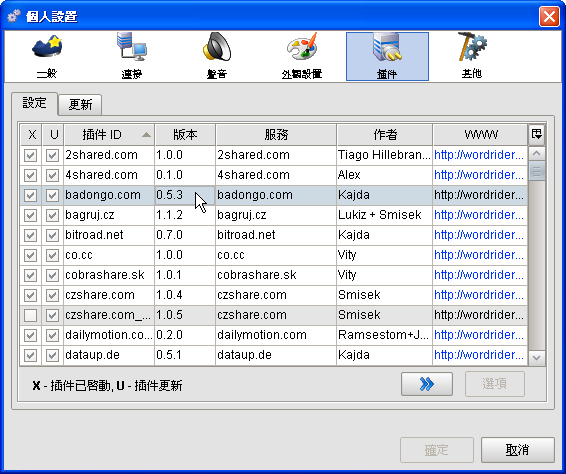This screenshot has height=474, width=566.
Task: Toggle the U checkbox for badongo.com
Action: (x=53, y=195)
